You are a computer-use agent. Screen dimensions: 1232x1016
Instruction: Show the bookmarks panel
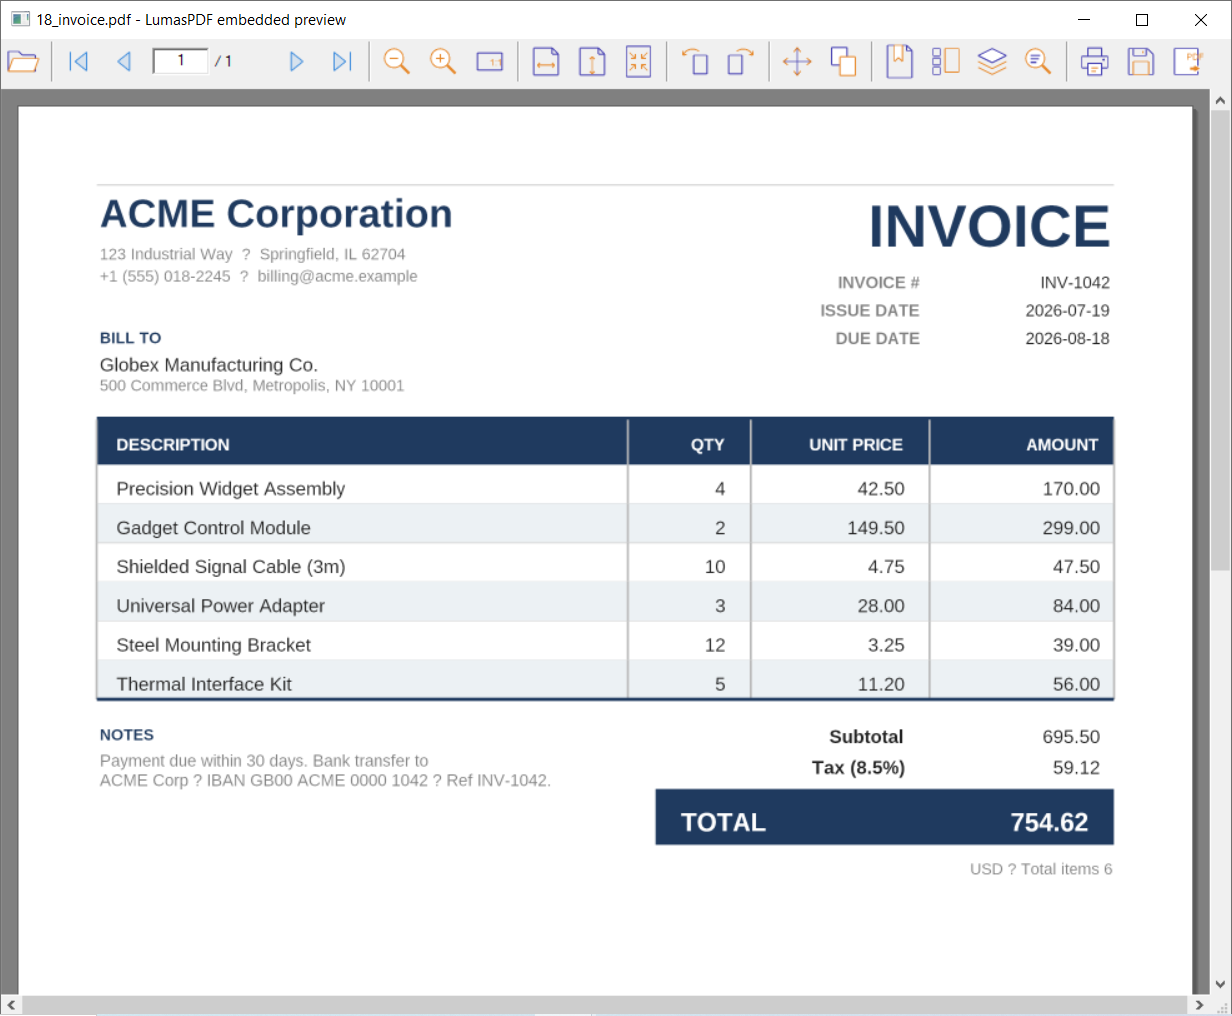[900, 62]
